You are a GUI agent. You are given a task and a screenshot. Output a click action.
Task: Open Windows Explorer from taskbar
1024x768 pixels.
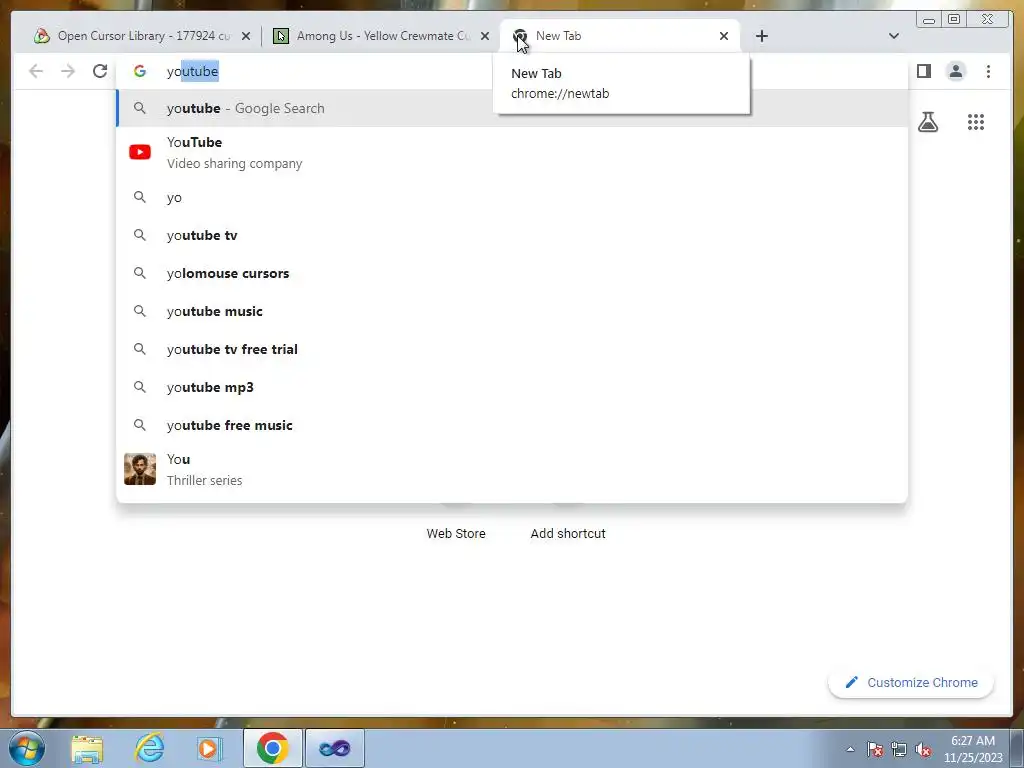[88, 748]
